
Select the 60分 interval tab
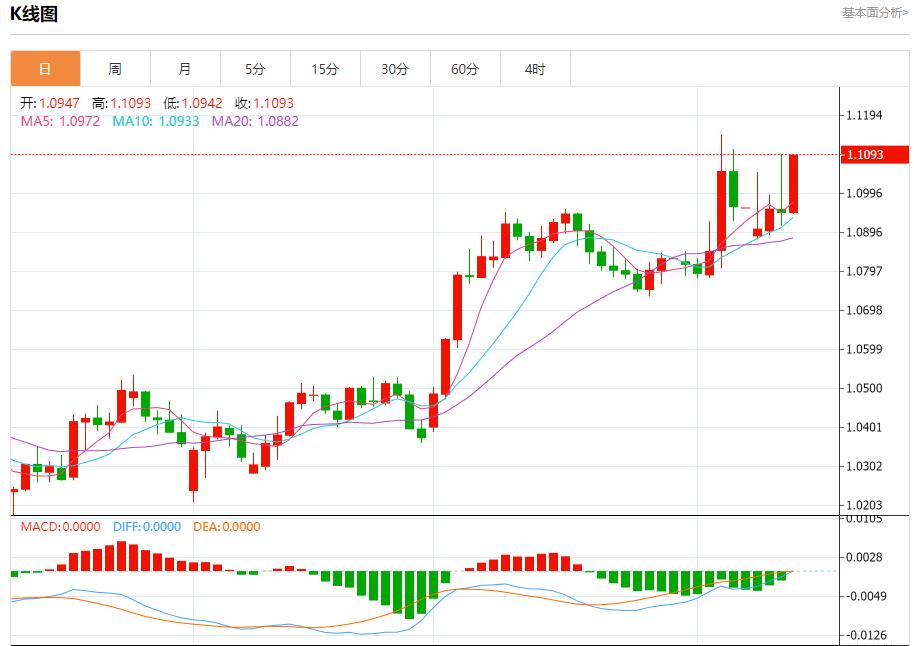[465, 69]
